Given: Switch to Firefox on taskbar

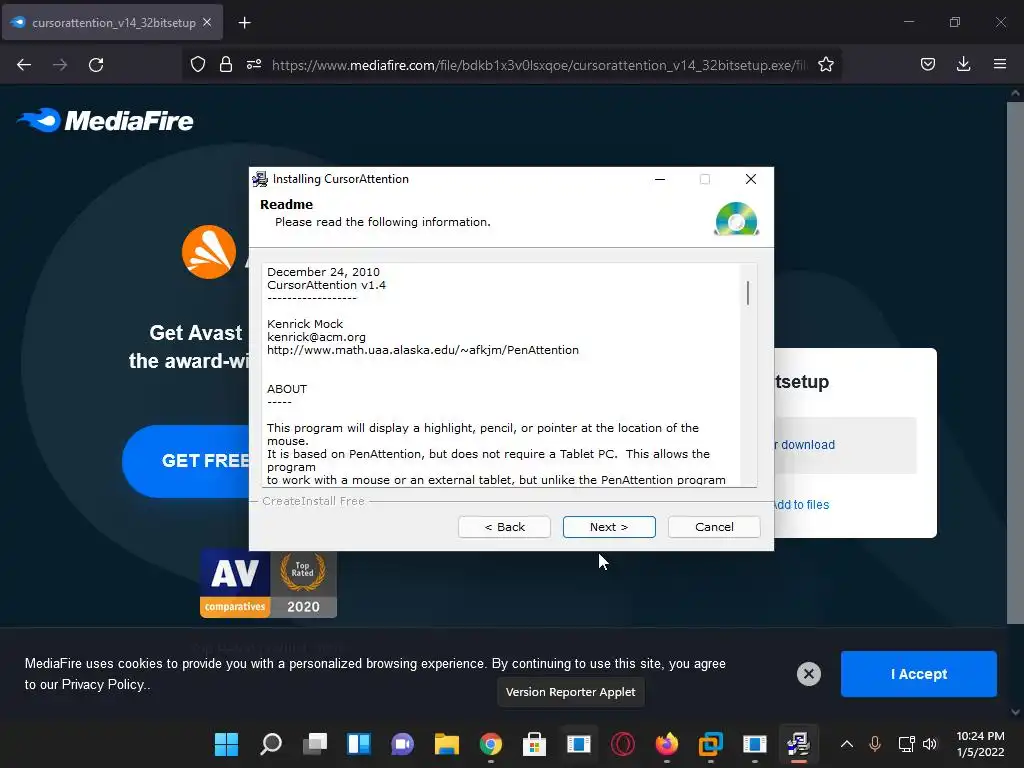Looking at the screenshot, I should pyautogui.click(x=666, y=744).
